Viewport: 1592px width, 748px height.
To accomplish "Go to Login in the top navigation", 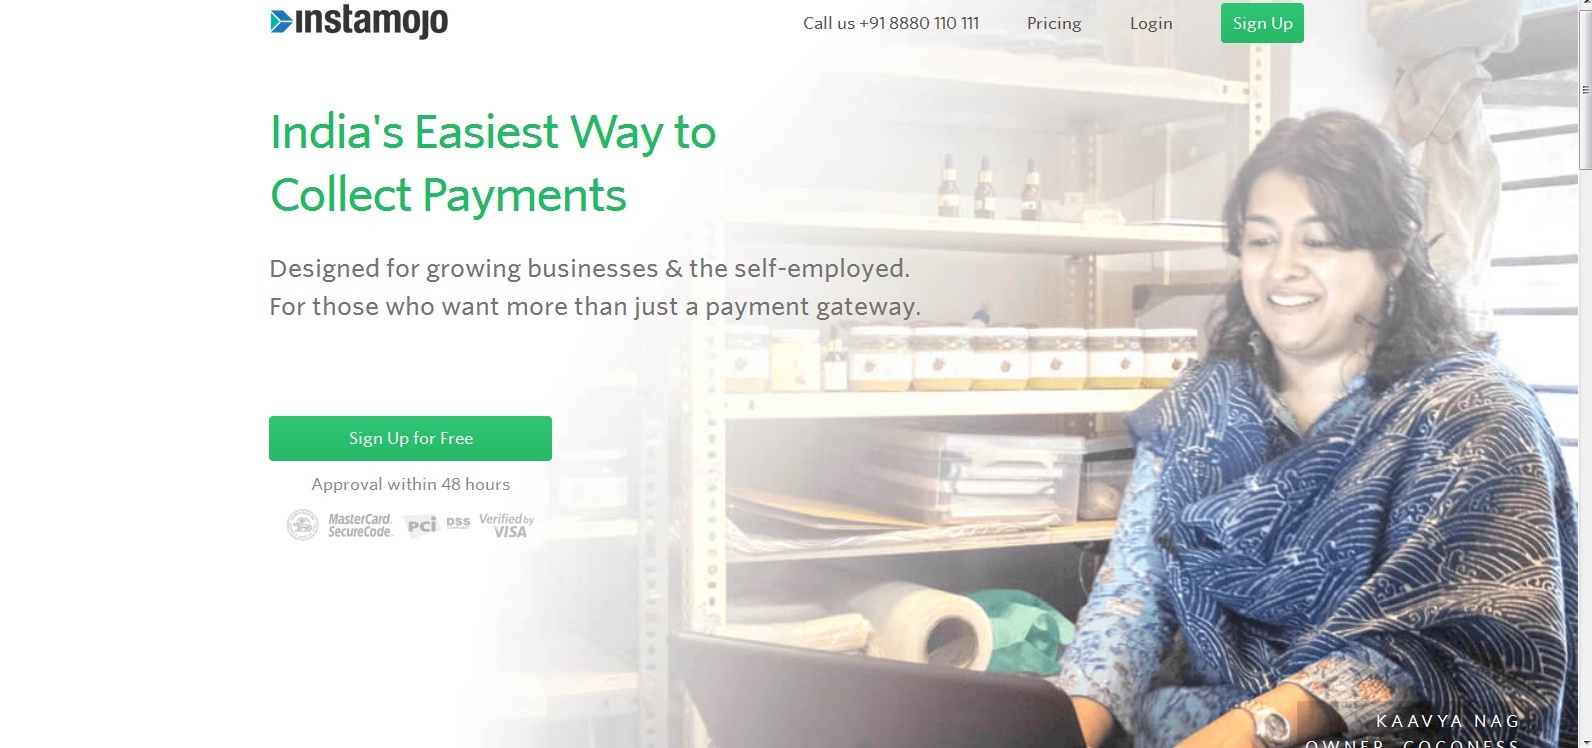I will point(1151,23).
